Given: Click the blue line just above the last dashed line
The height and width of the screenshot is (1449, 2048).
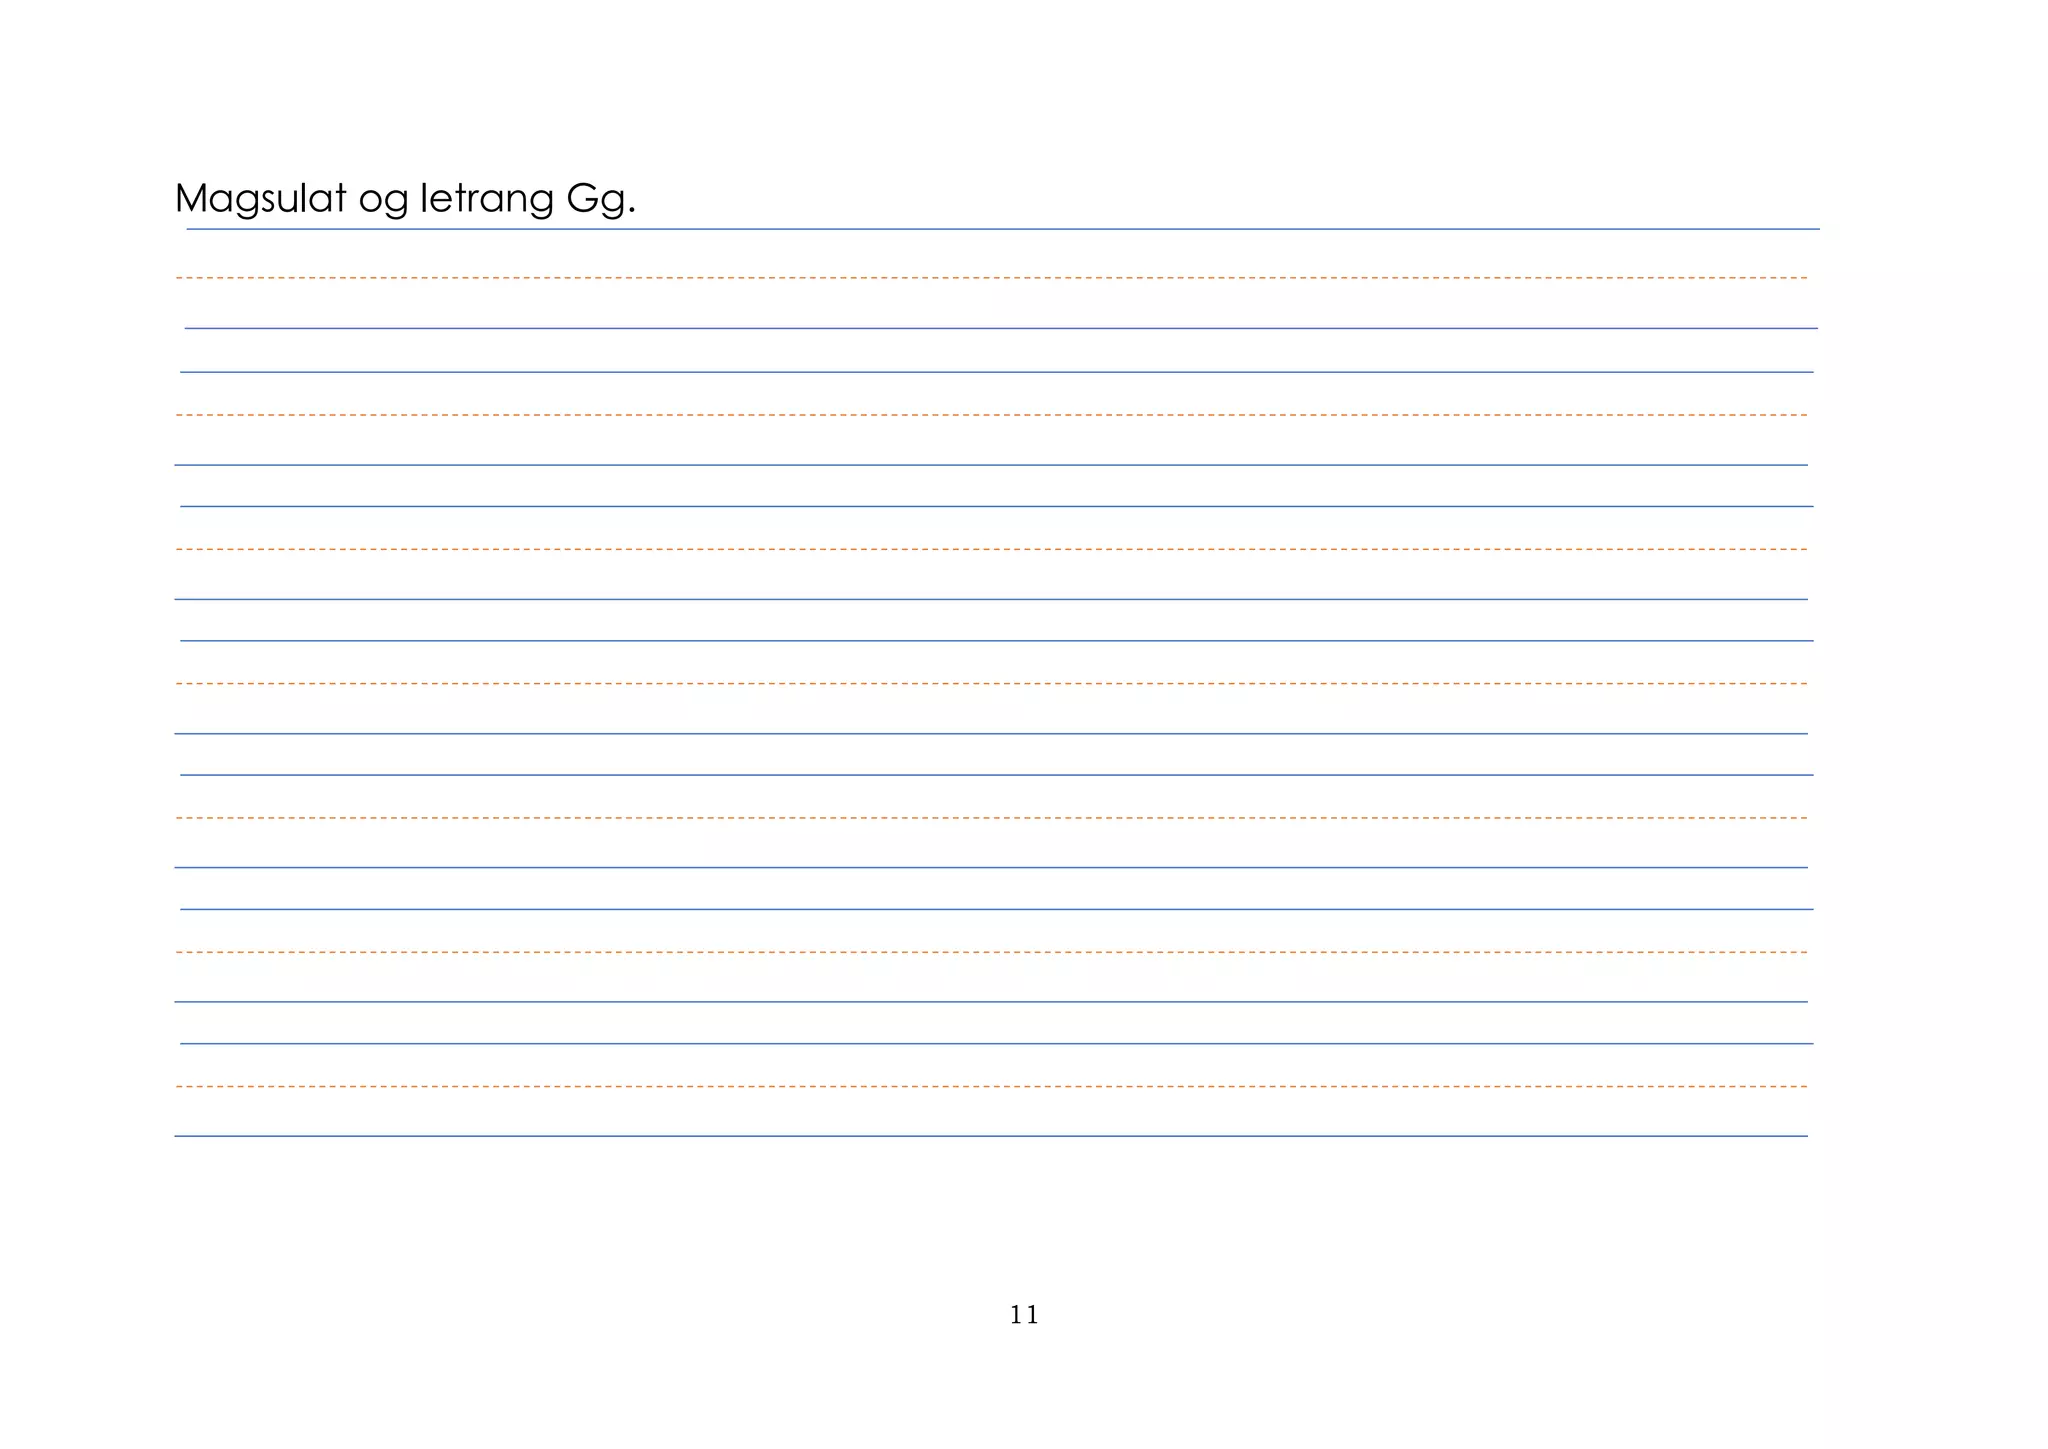Looking at the screenshot, I should click(996, 1044).
